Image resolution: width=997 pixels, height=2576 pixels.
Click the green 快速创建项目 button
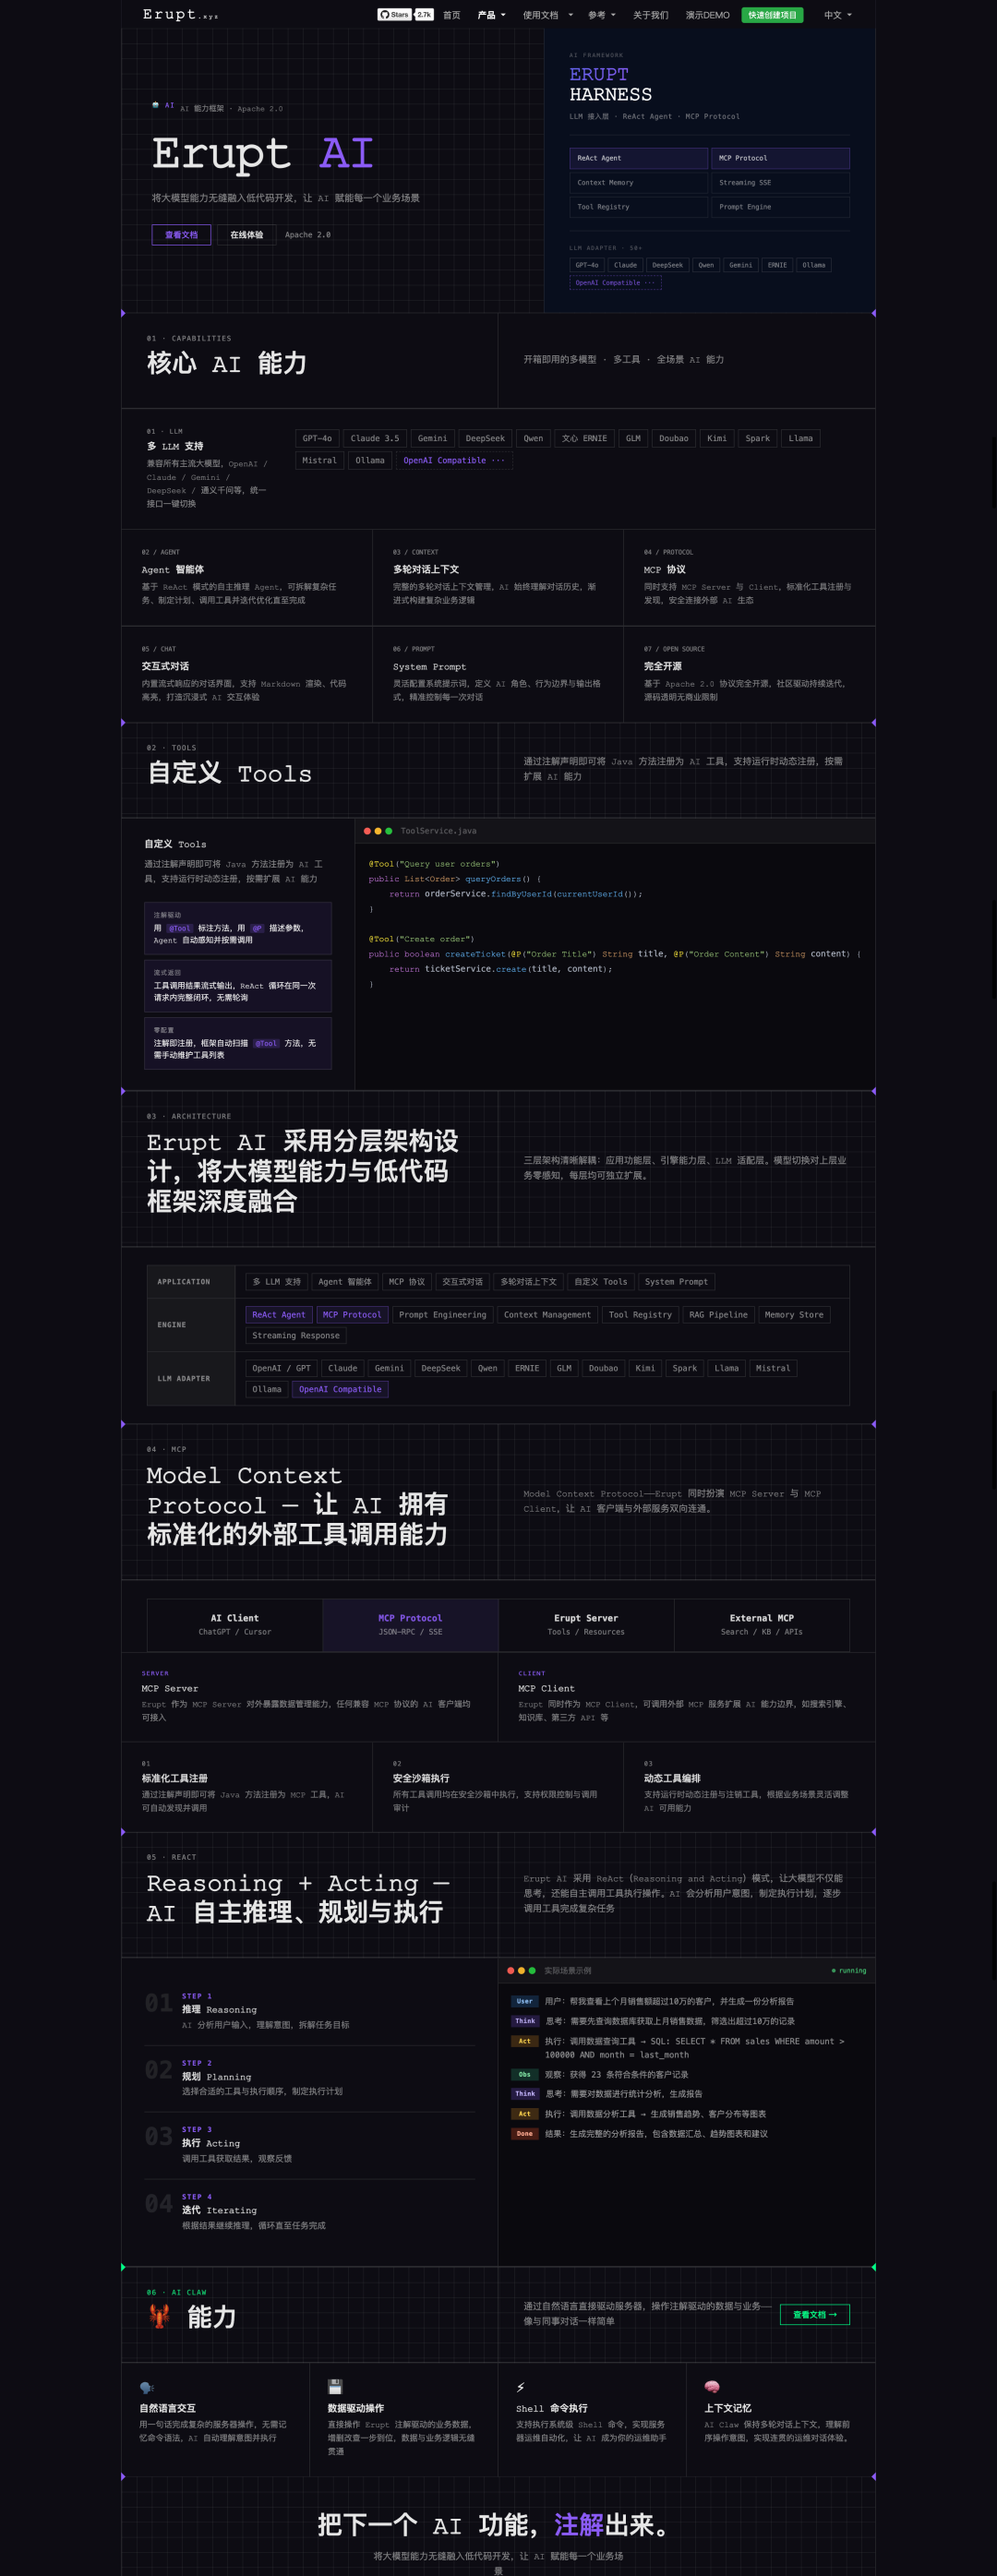coord(772,15)
